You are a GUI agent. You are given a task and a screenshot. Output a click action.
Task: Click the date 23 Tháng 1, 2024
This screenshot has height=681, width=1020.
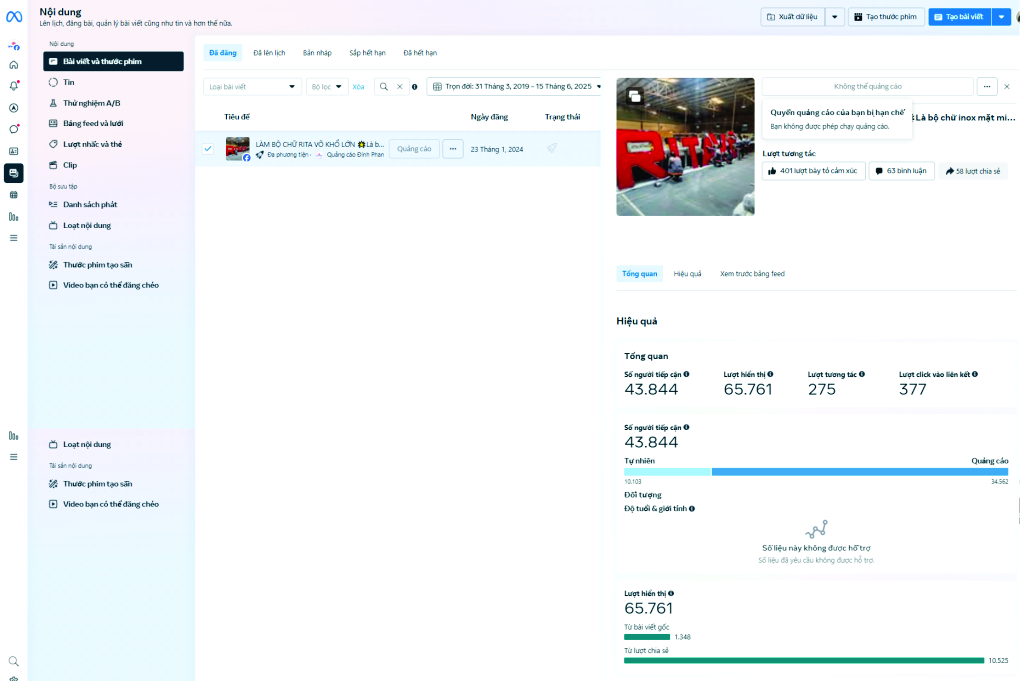click(497, 149)
